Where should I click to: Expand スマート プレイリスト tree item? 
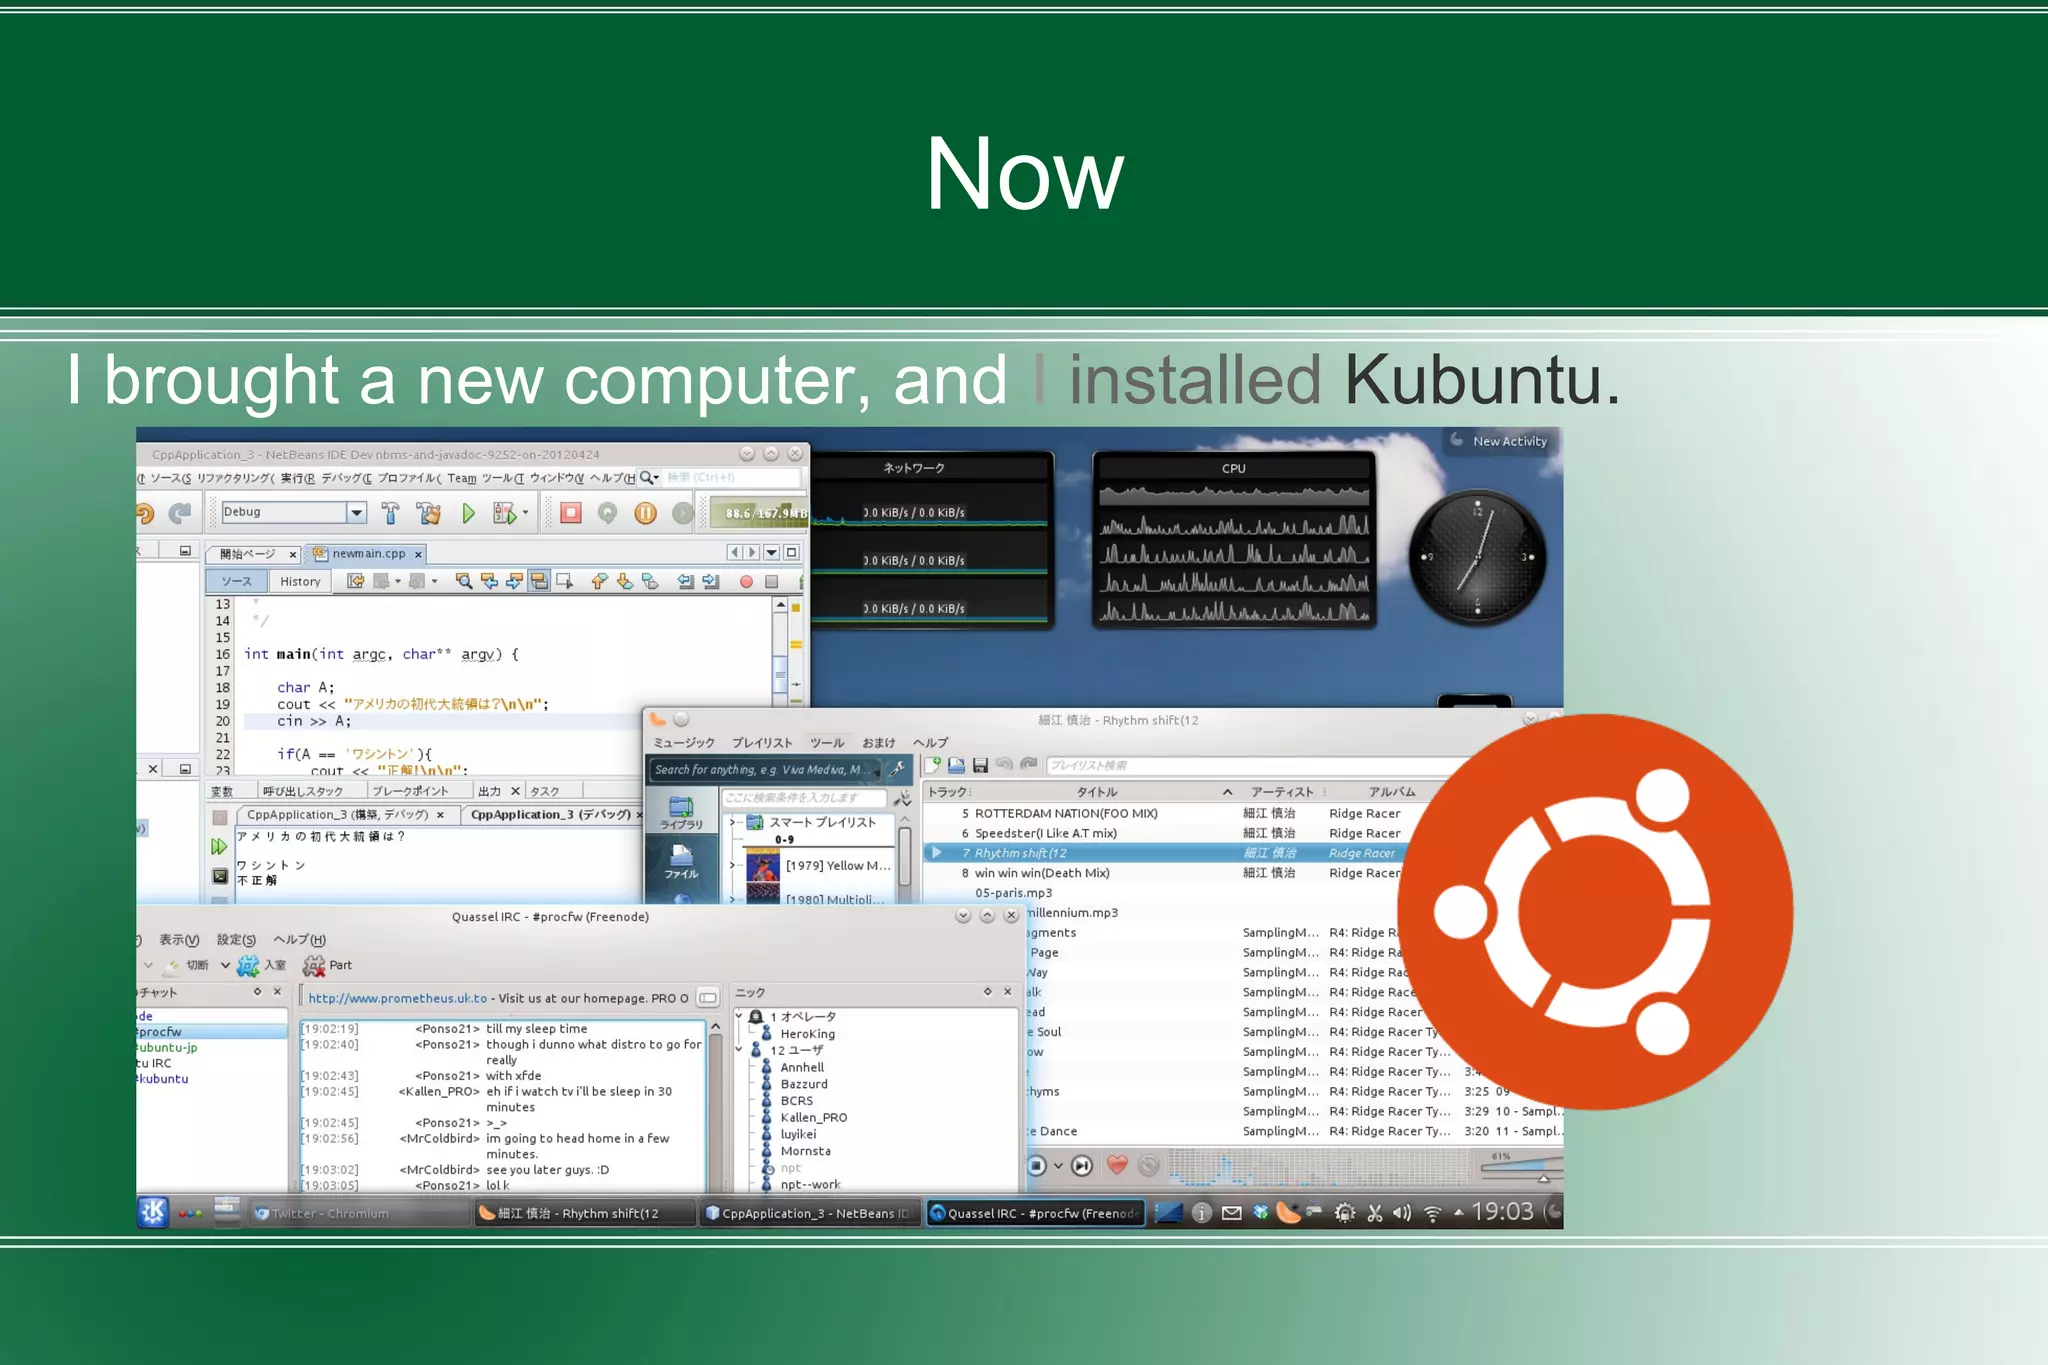[x=734, y=822]
